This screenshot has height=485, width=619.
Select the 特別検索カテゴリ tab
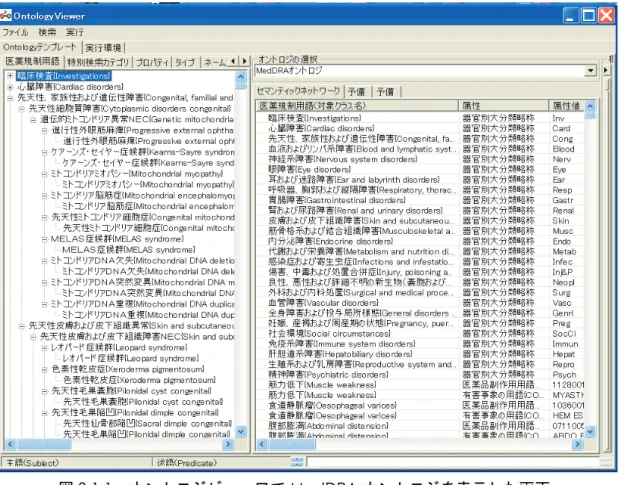pos(98,62)
